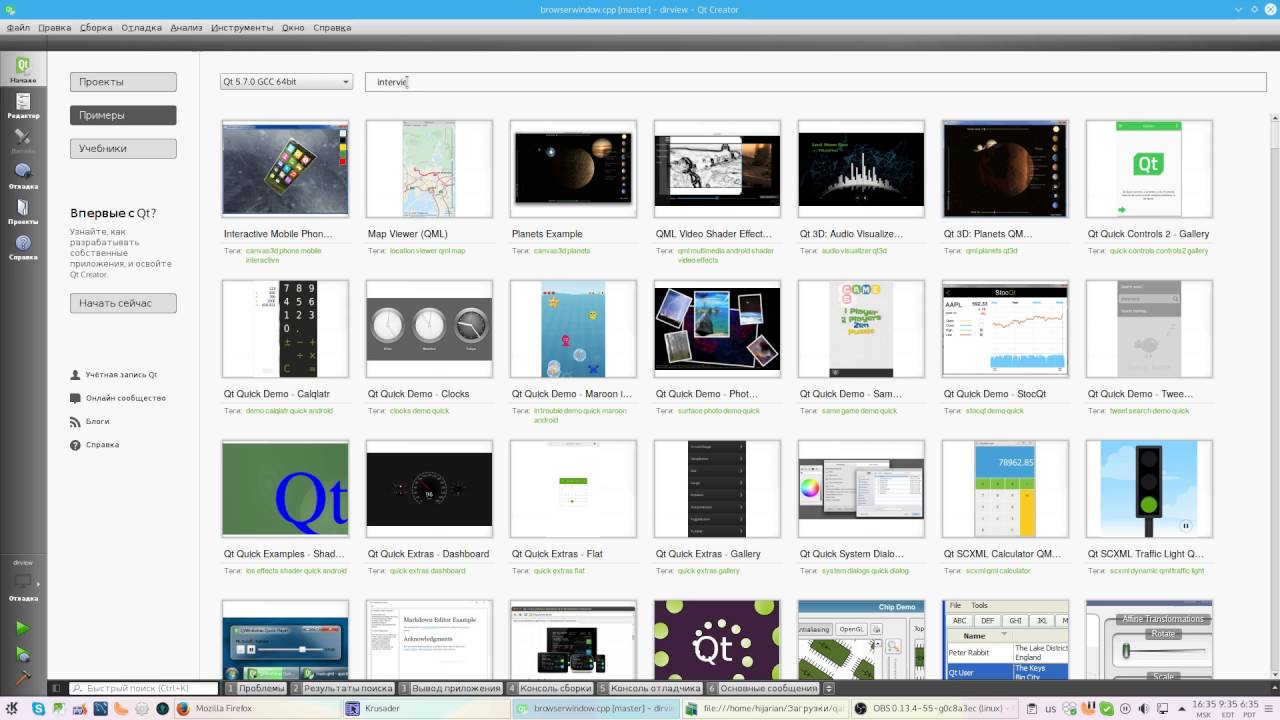Click the 'scxml qml calculator' tags text

coord(998,571)
